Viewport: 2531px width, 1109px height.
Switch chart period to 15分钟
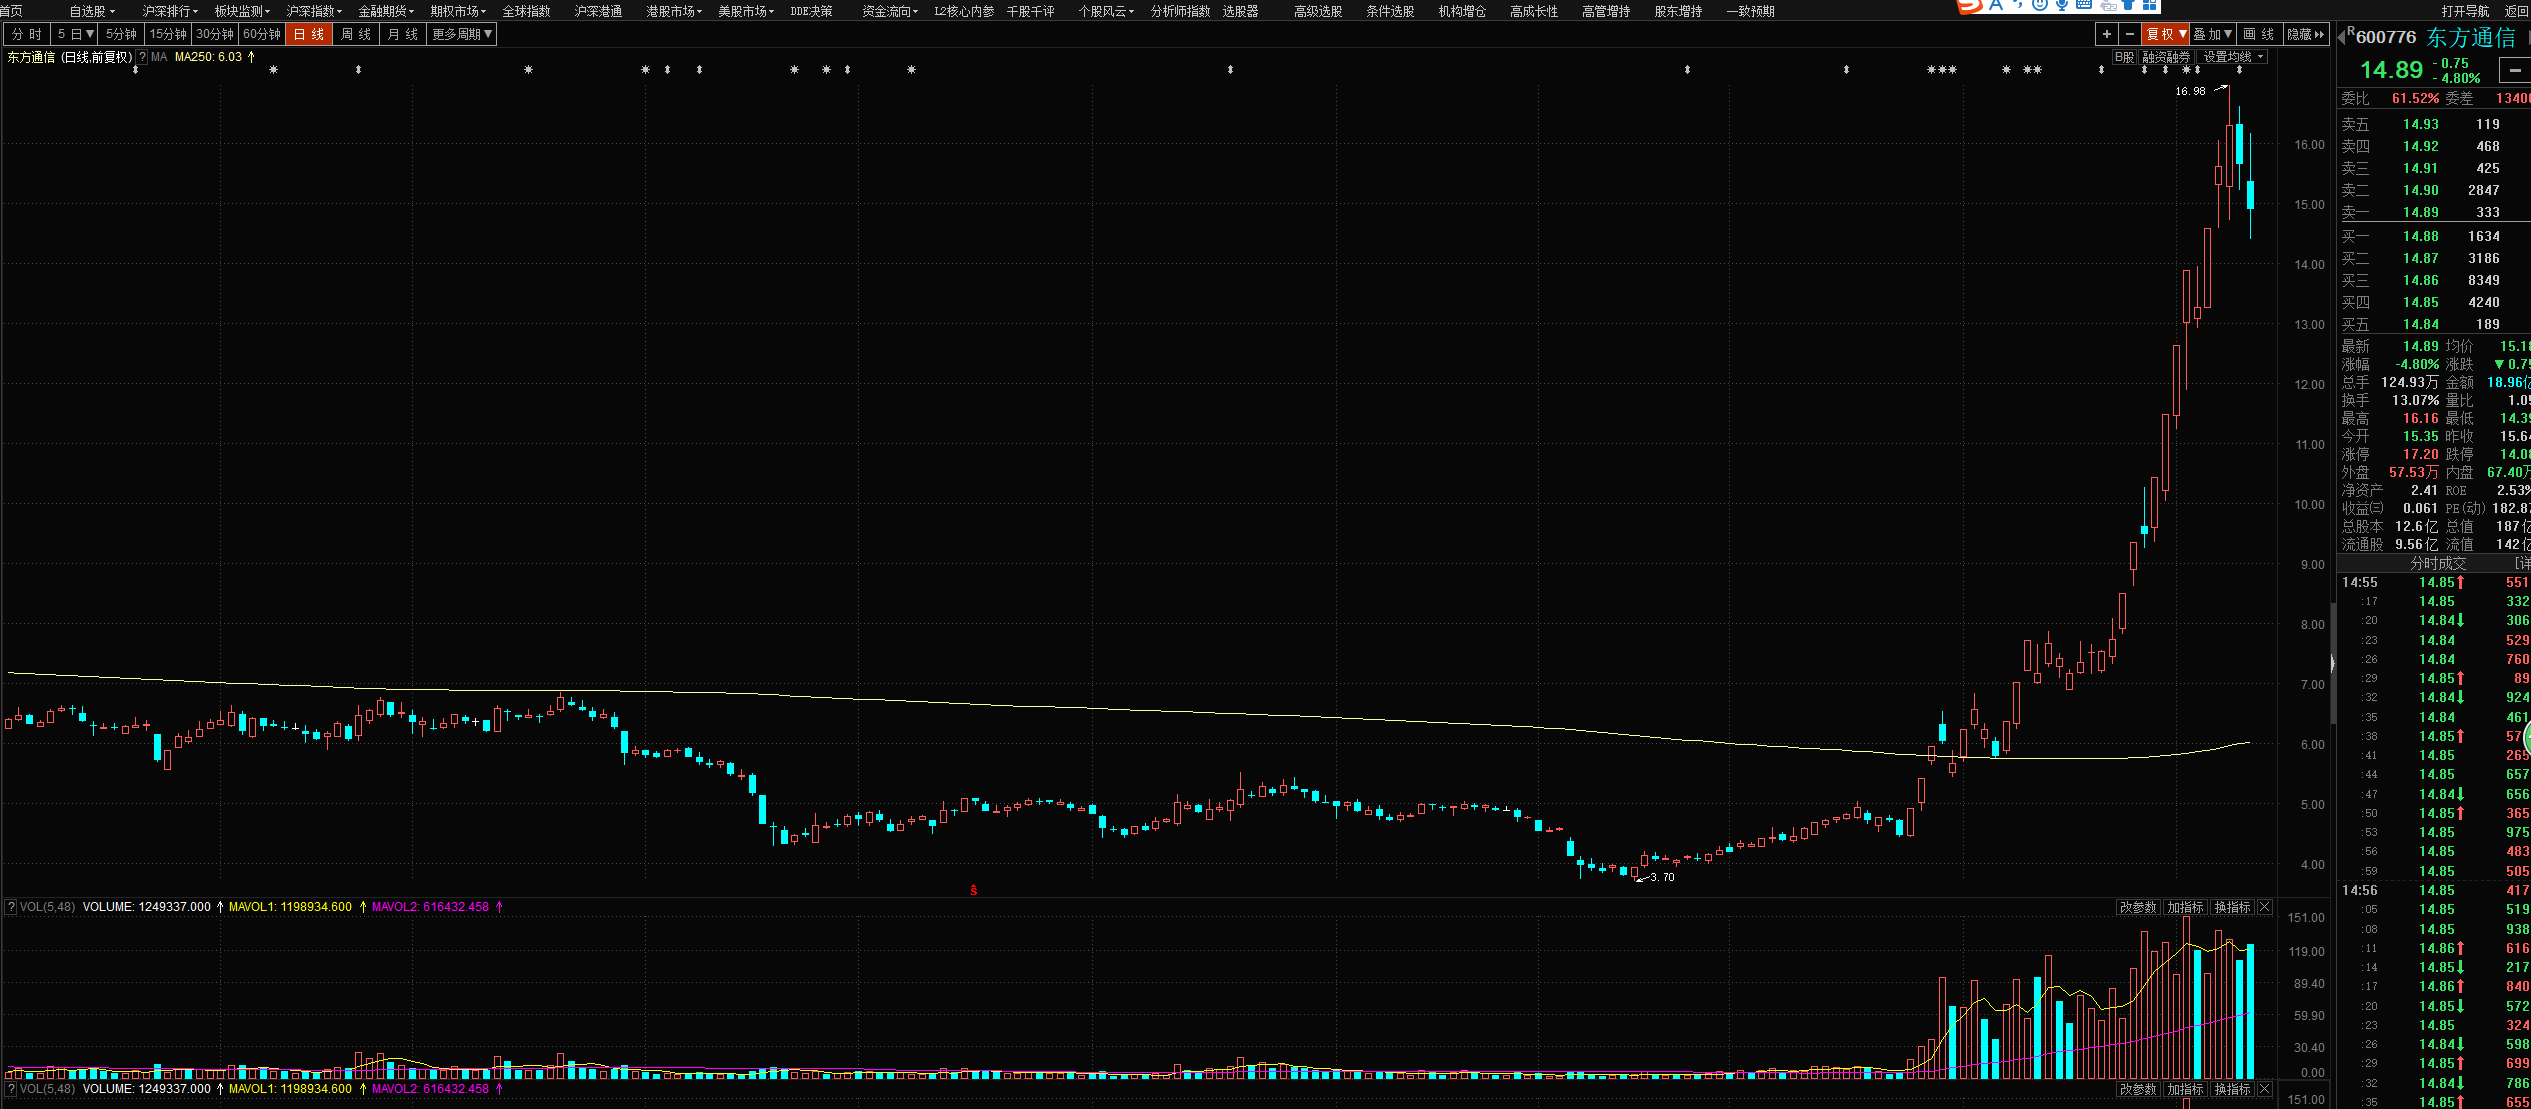pos(168,34)
